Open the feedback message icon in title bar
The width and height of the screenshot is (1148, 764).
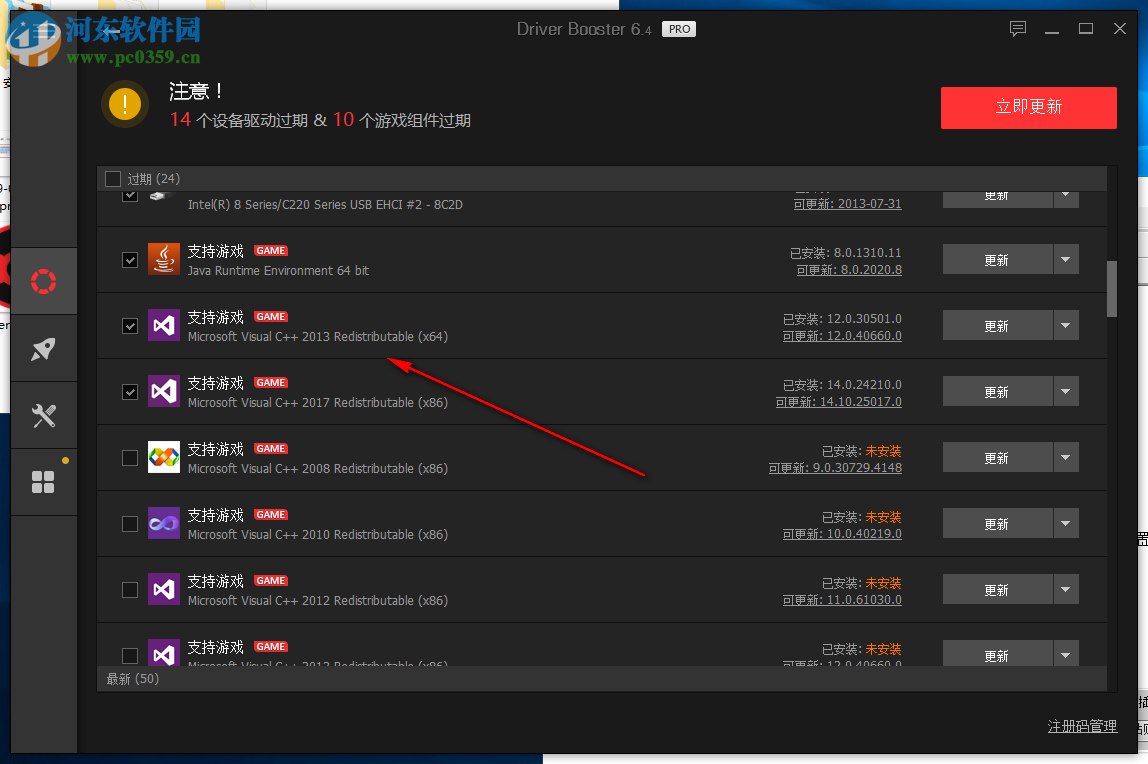tap(1017, 29)
